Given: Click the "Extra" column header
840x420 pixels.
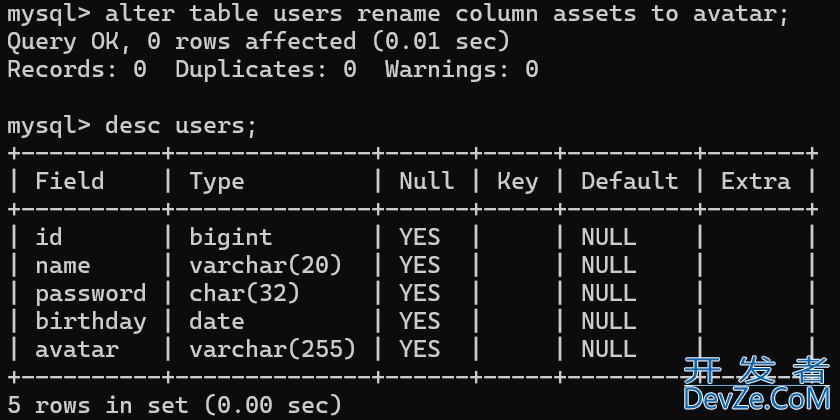Looking at the screenshot, I should click(x=755, y=181).
